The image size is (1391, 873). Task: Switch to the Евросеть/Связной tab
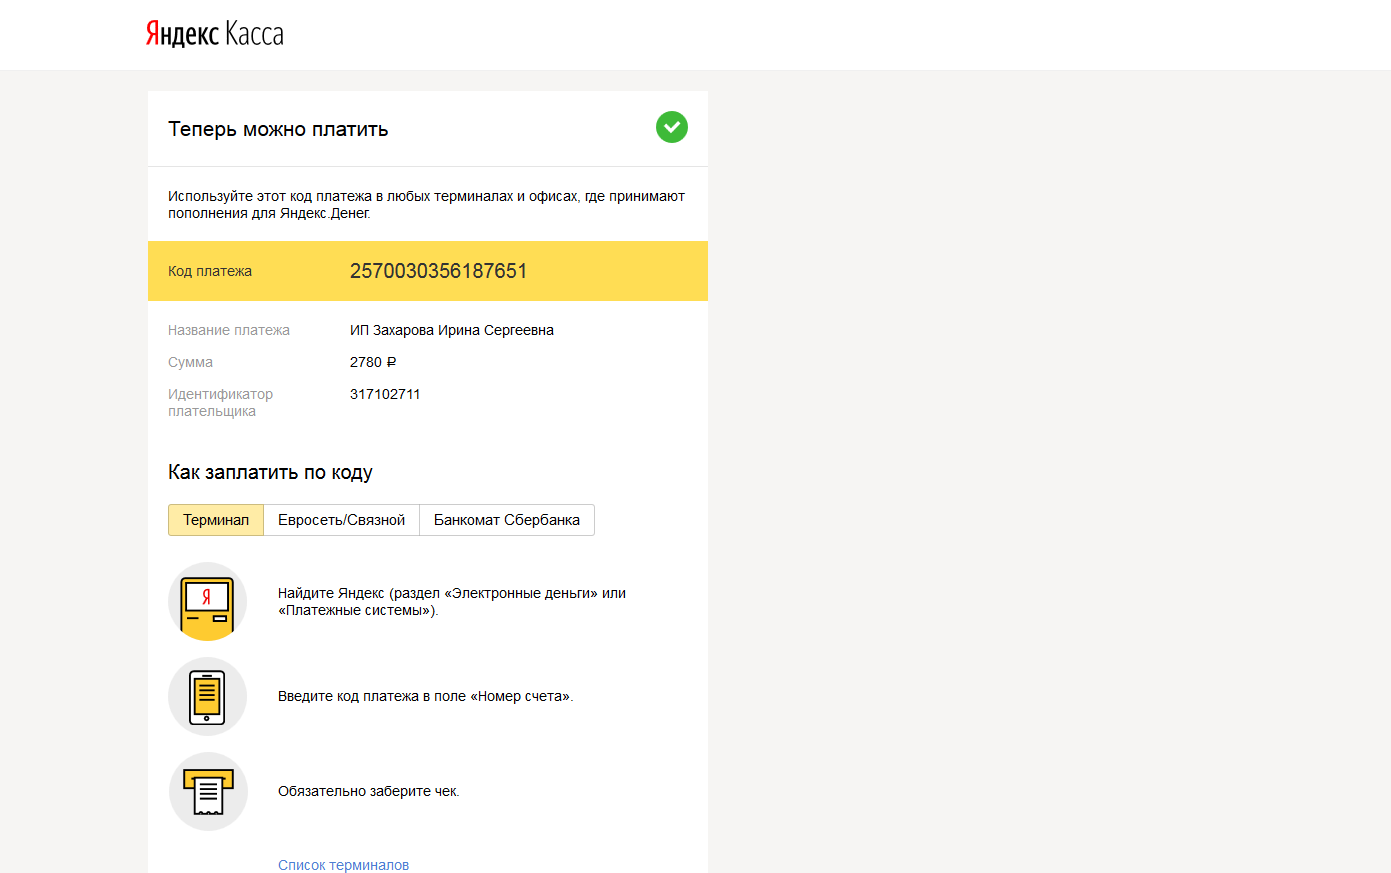pyautogui.click(x=341, y=520)
